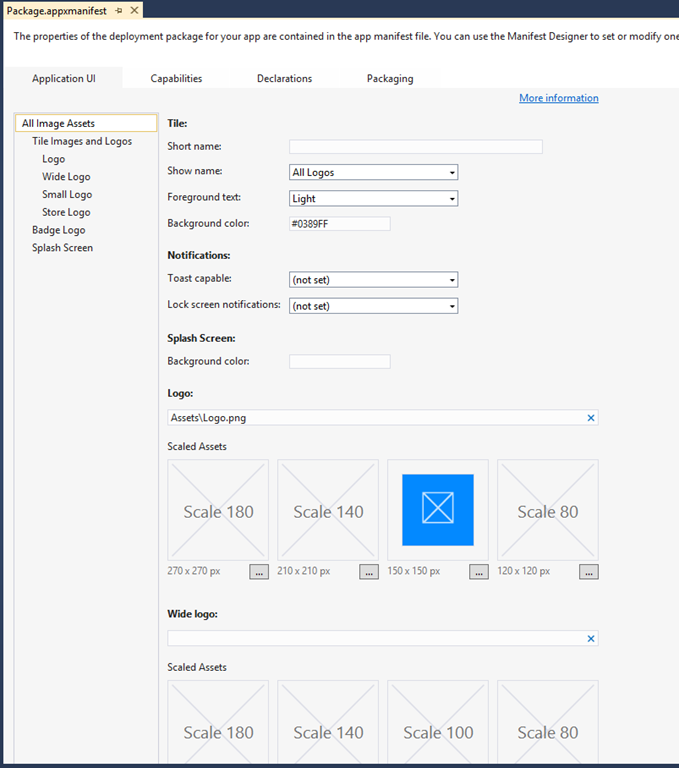Select Badge Logo in the assets list
Screen dimensions: 679x768
58,230
